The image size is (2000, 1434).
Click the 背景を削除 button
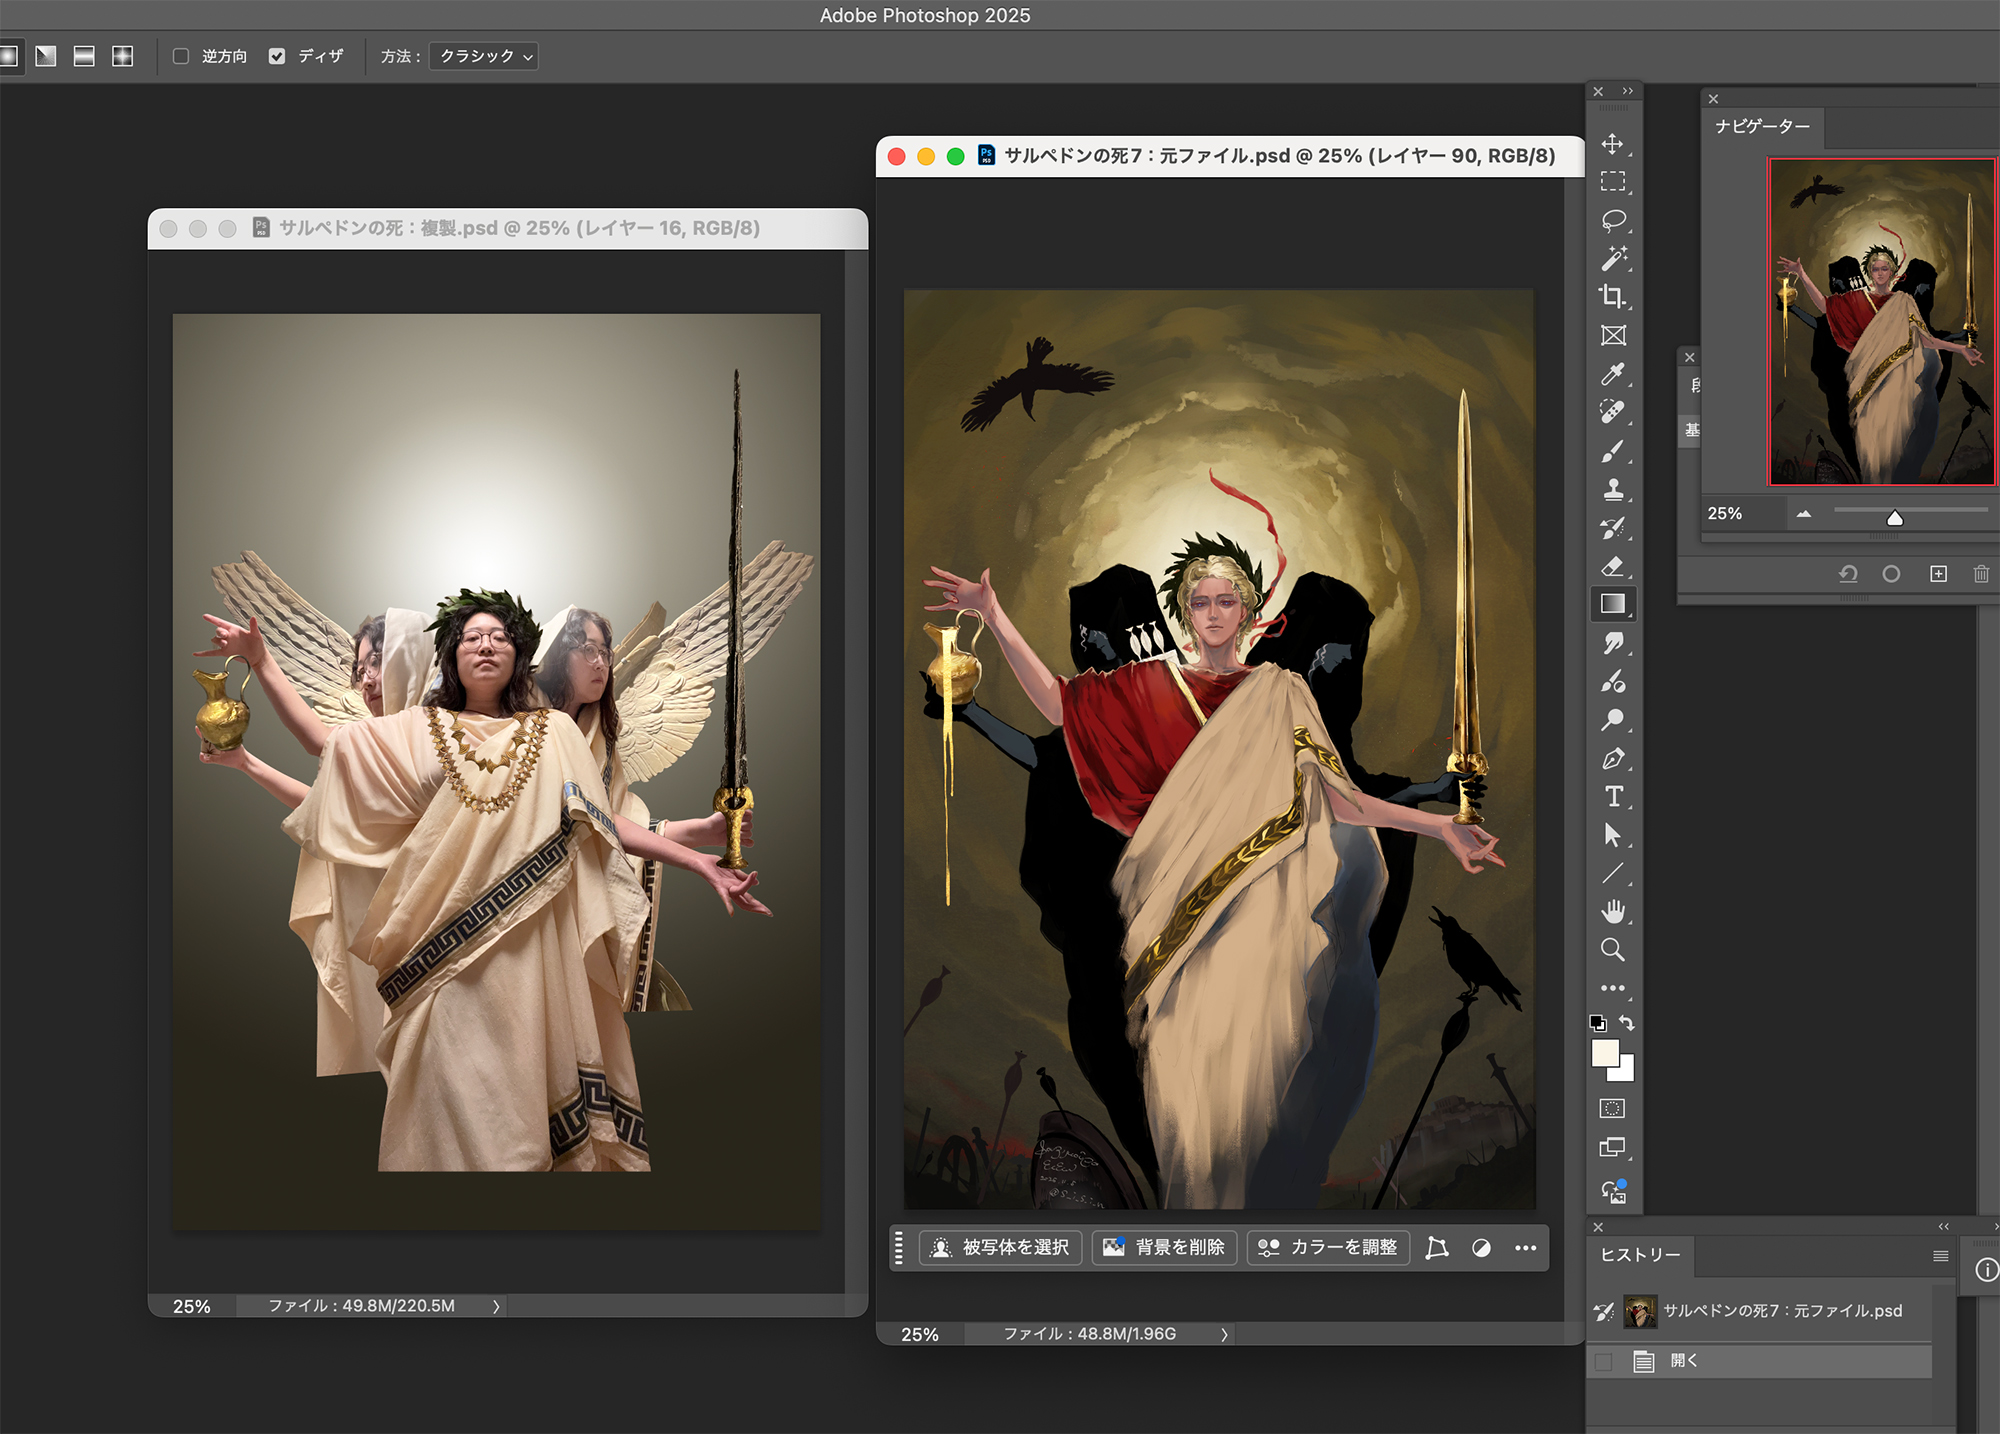tap(1164, 1247)
